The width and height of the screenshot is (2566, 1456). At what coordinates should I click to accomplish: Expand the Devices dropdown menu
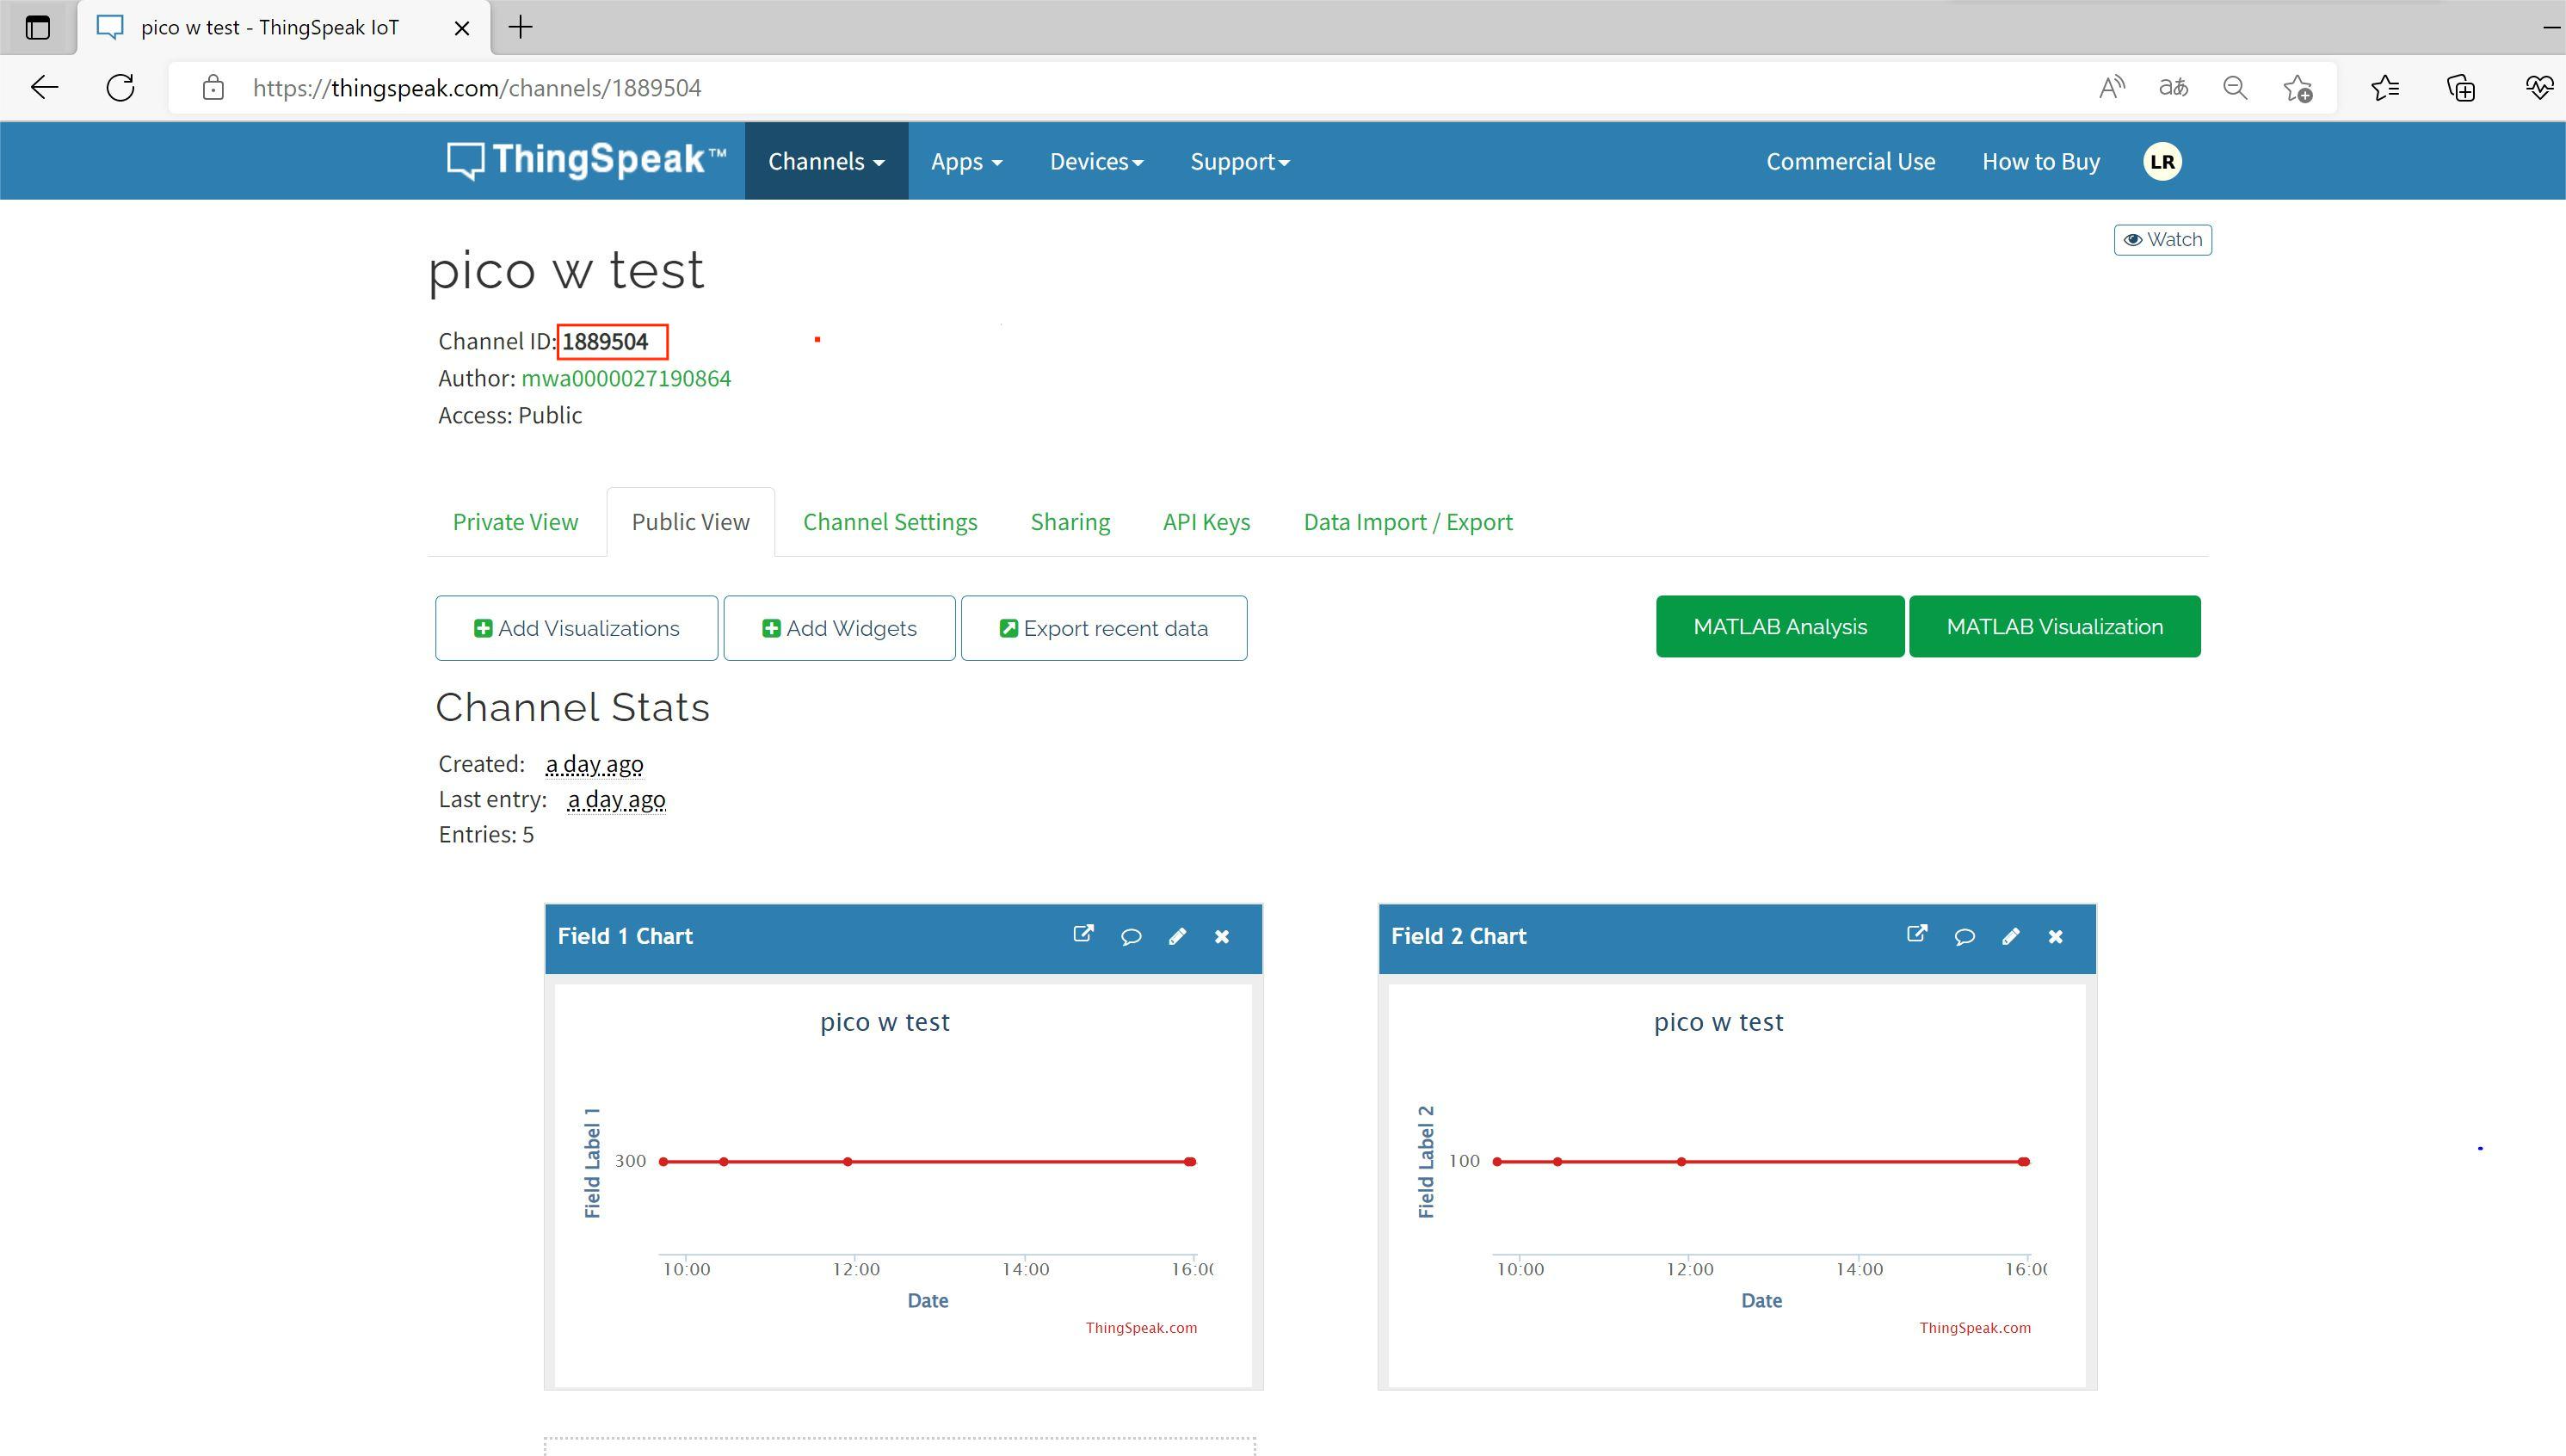[1095, 160]
